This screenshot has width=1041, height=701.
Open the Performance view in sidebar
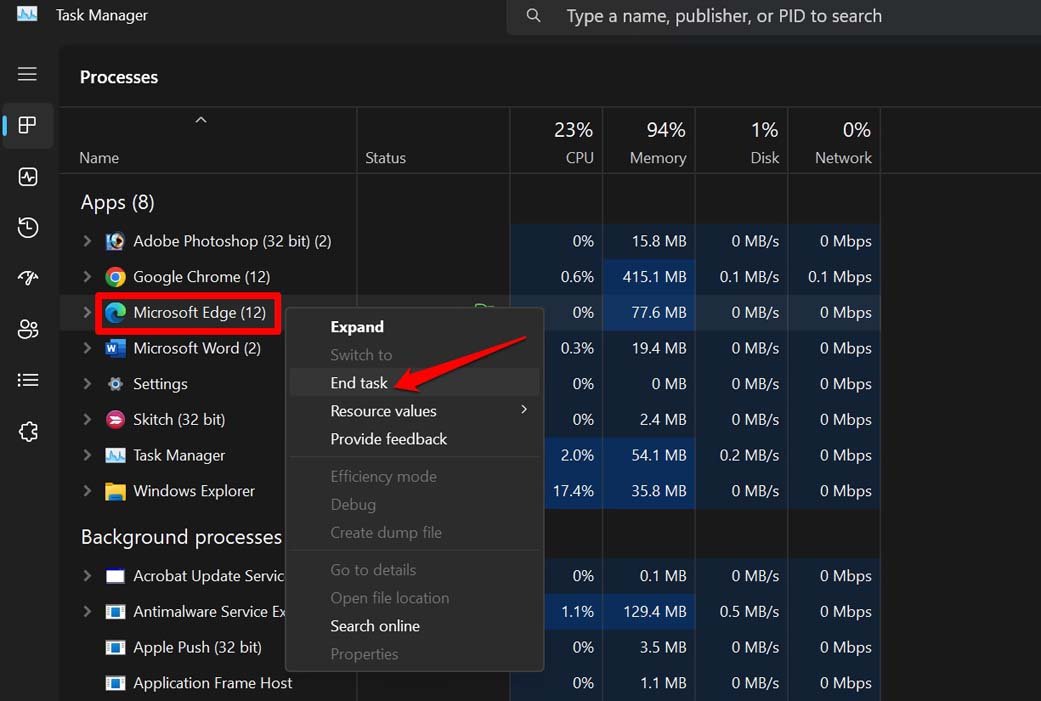coord(27,177)
